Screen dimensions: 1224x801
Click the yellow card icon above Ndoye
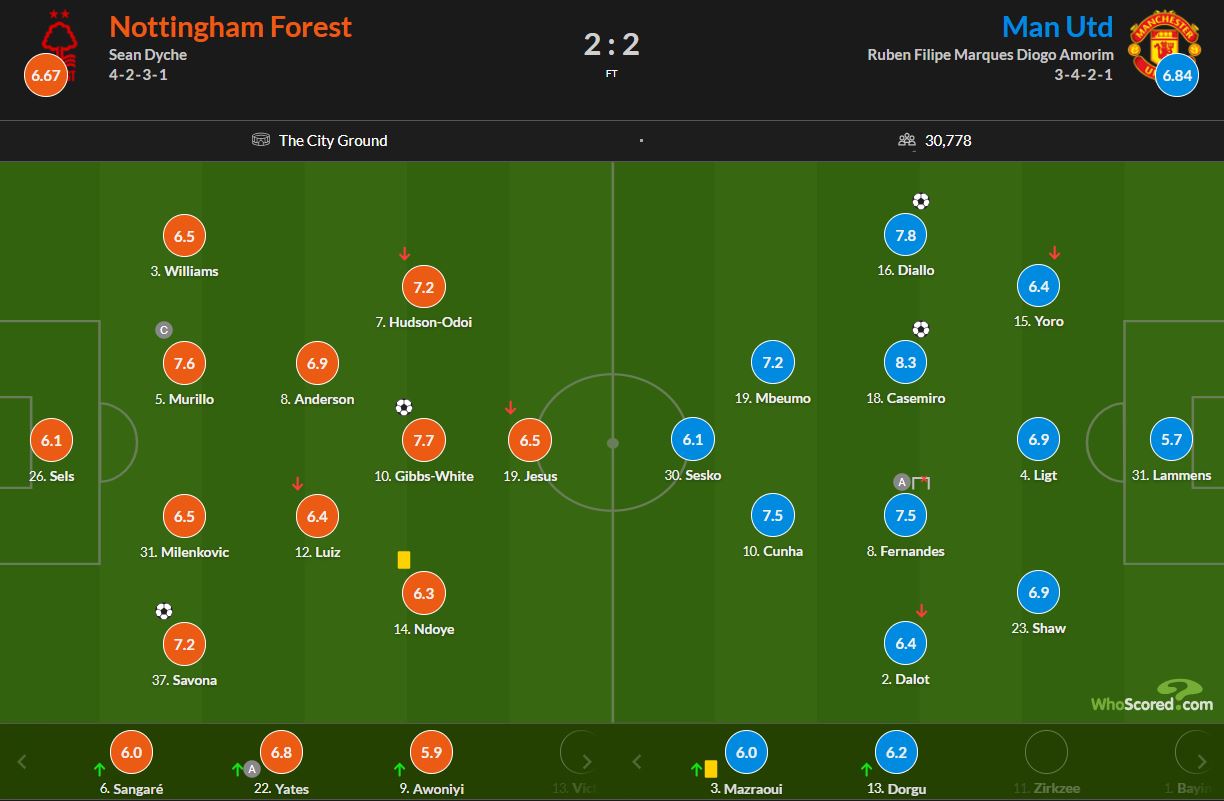click(x=404, y=560)
